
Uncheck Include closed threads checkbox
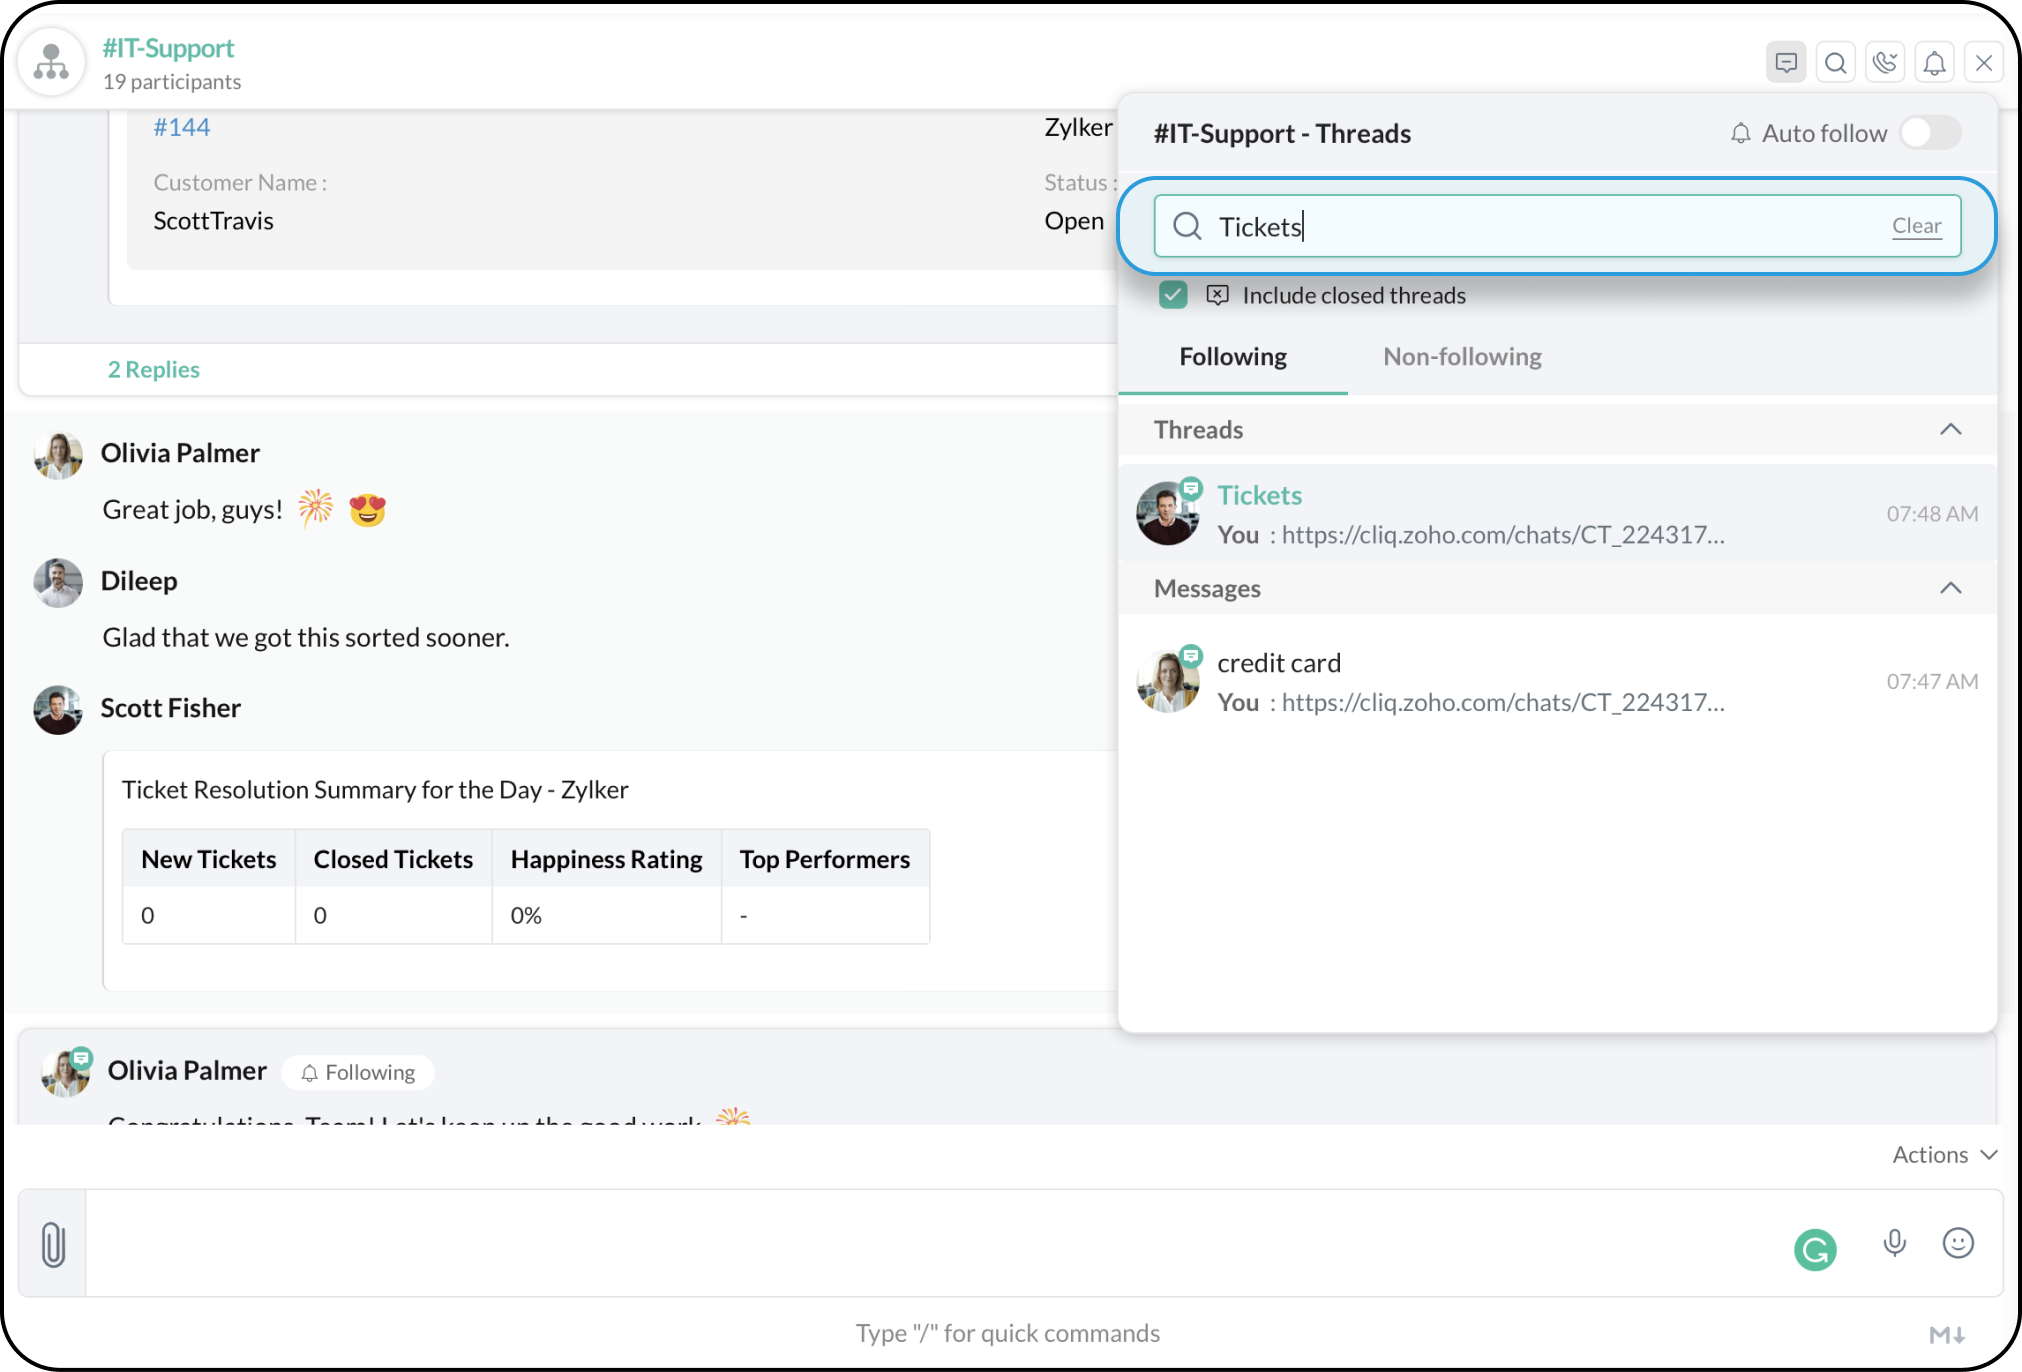pos(1173,295)
